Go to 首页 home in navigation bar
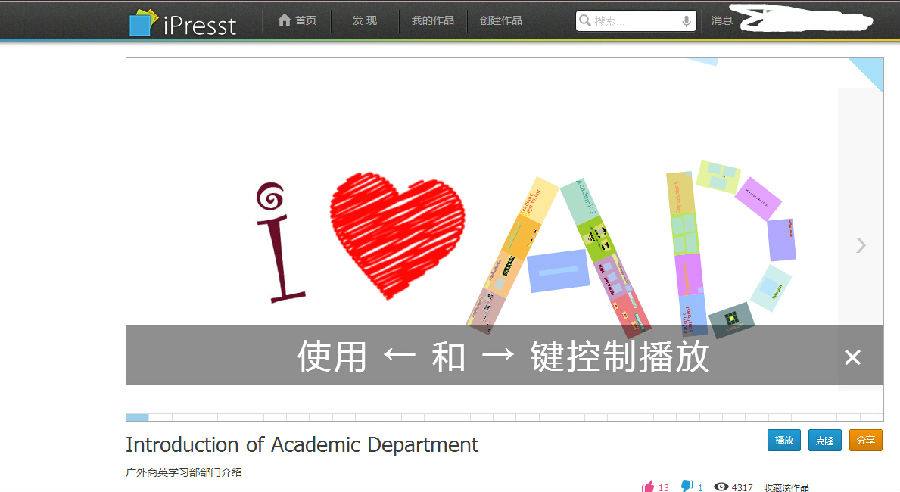The width and height of the screenshot is (900, 492). click(x=297, y=21)
